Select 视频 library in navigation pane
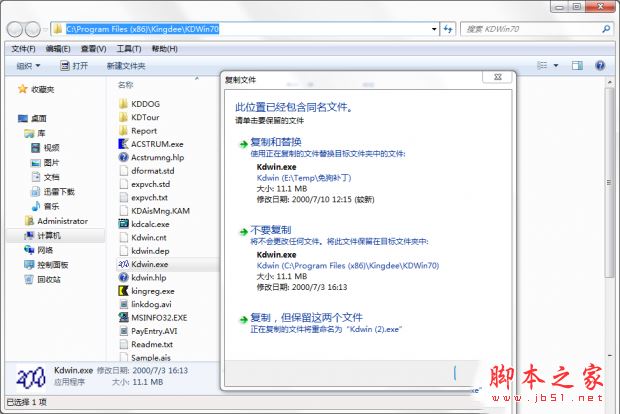This screenshot has height=414, width=620. coord(45,148)
